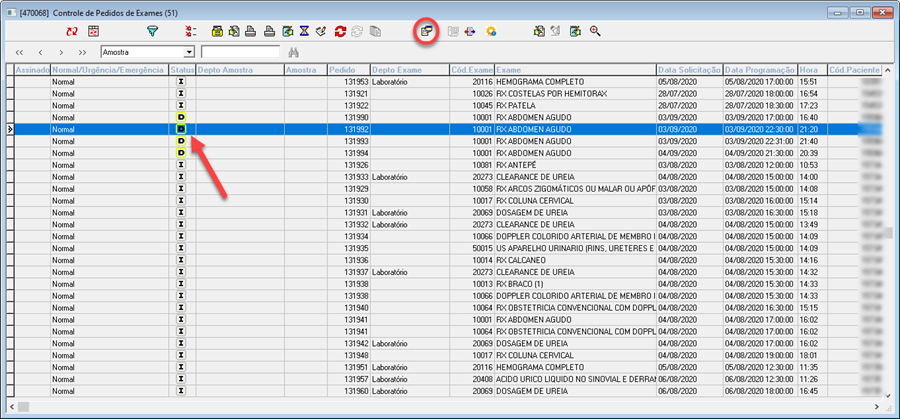Viewport: 900px width, 419px height.
Task: Click the red checklist icon
Action: [191, 32]
